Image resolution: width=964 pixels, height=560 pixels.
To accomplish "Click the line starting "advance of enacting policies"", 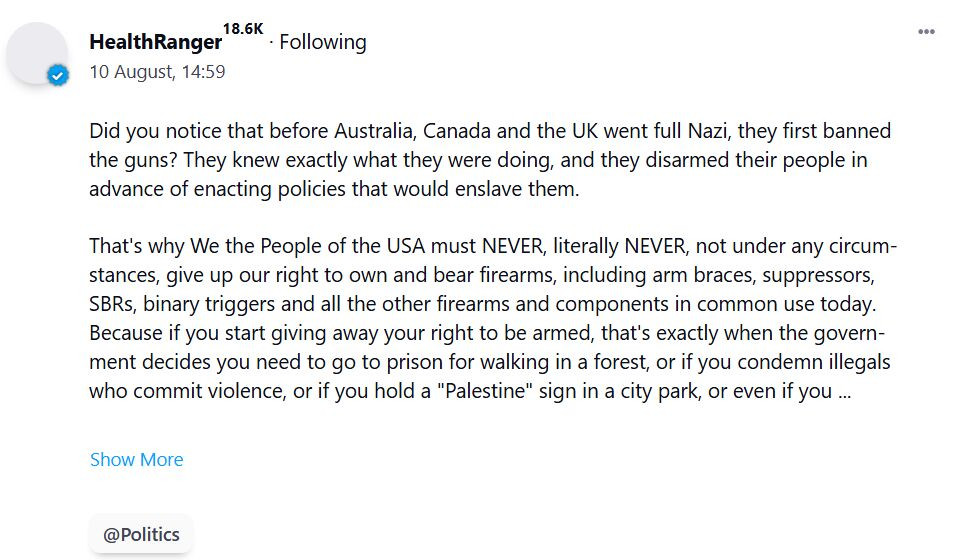I will click(334, 189).
